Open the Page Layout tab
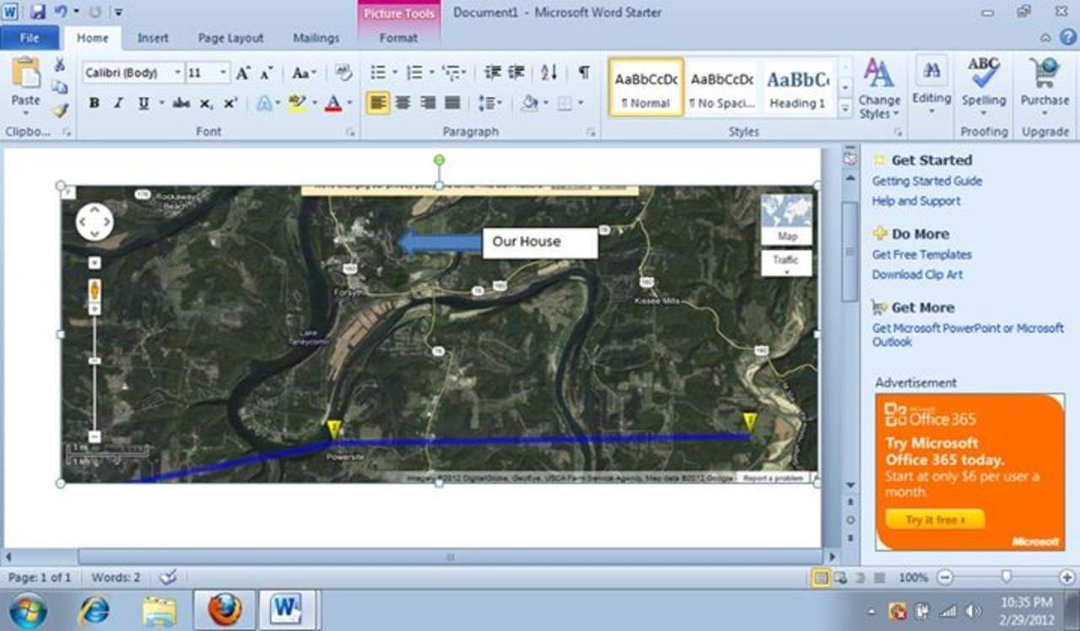 point(231,38)
